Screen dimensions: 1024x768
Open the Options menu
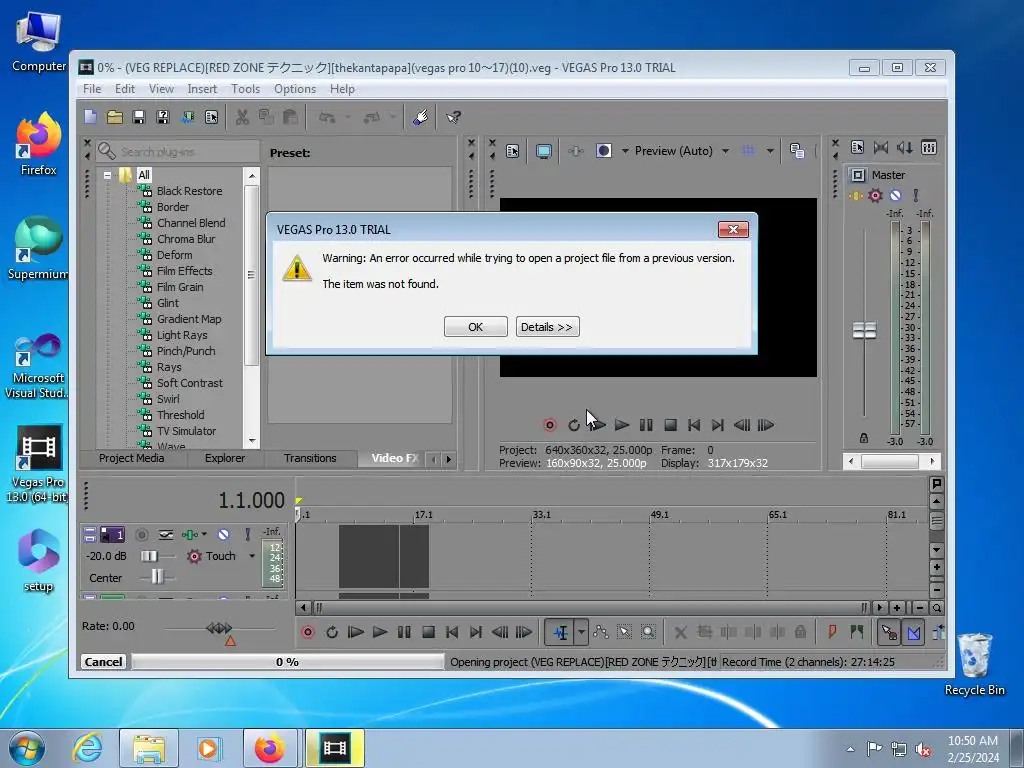click(x=295, y=89)
